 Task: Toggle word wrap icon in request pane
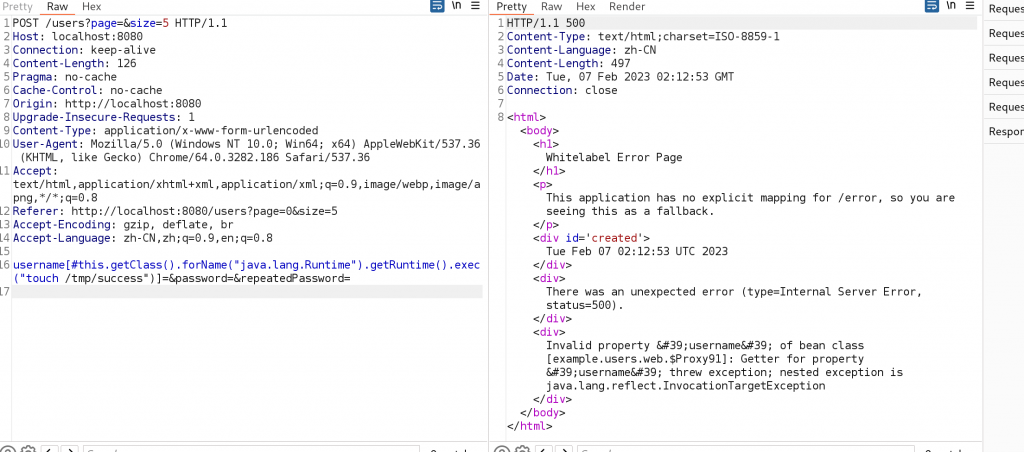coord(437,6)
